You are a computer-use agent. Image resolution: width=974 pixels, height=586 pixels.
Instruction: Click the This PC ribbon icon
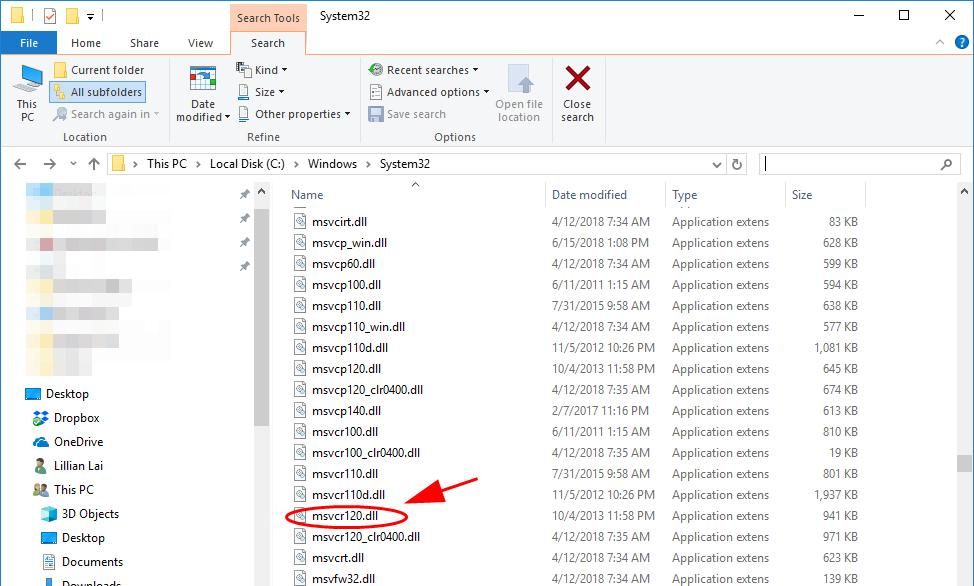point(27,80)
